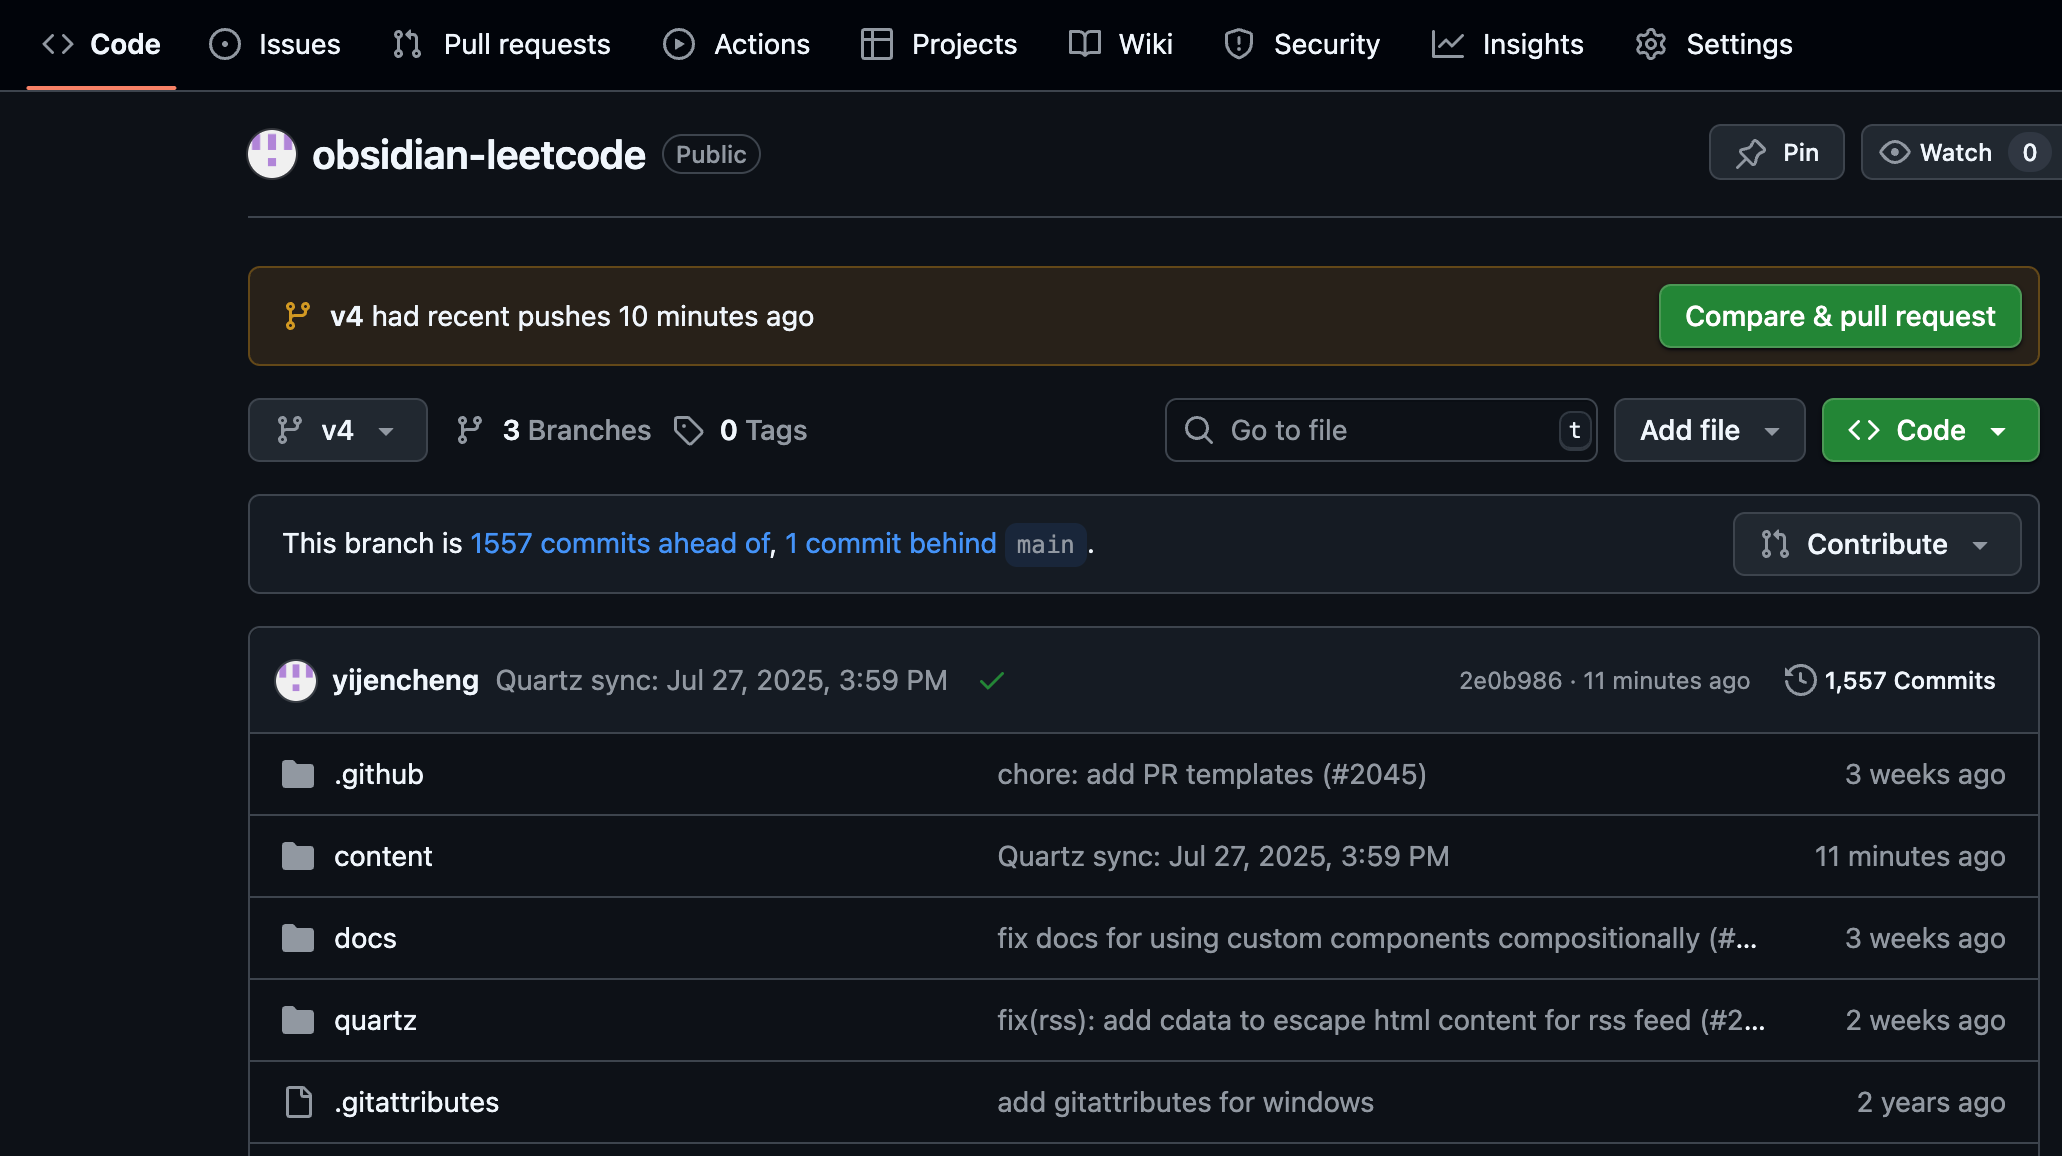Click the tag icon next to Tags

point(688,430)
